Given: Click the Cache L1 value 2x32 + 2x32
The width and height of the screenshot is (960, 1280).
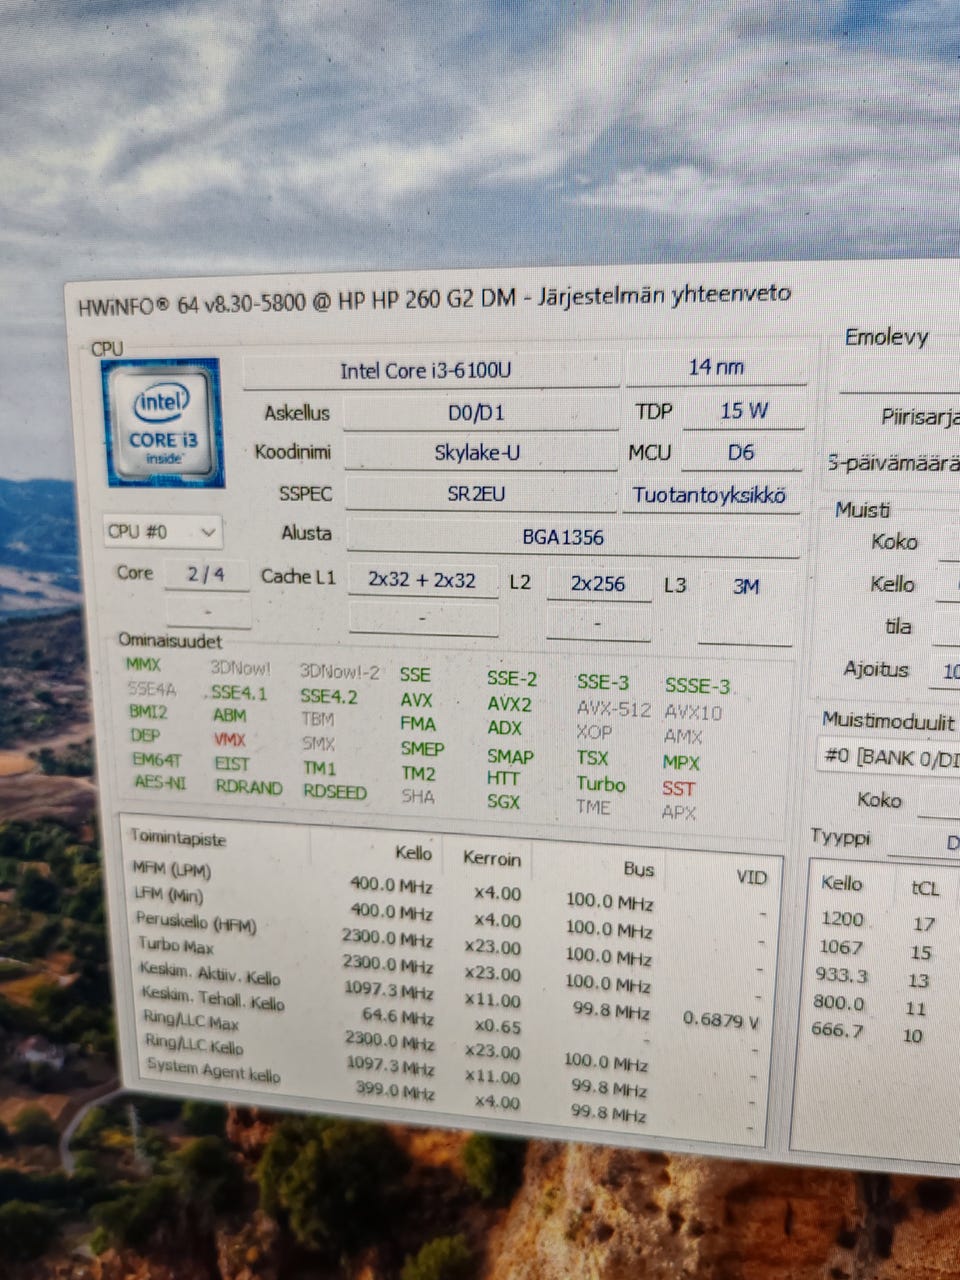Looking at the screenshot, I should (x=422, y=580).
